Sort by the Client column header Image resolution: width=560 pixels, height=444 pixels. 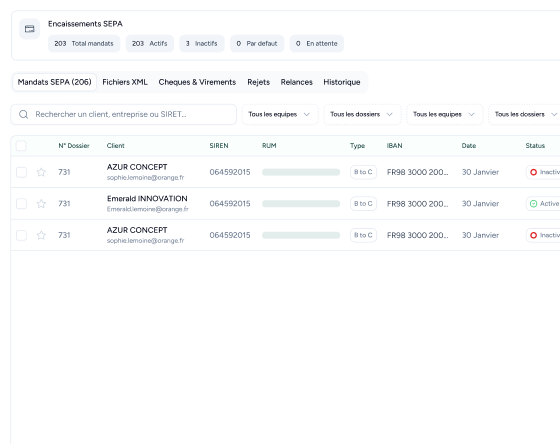click(116, 146)
